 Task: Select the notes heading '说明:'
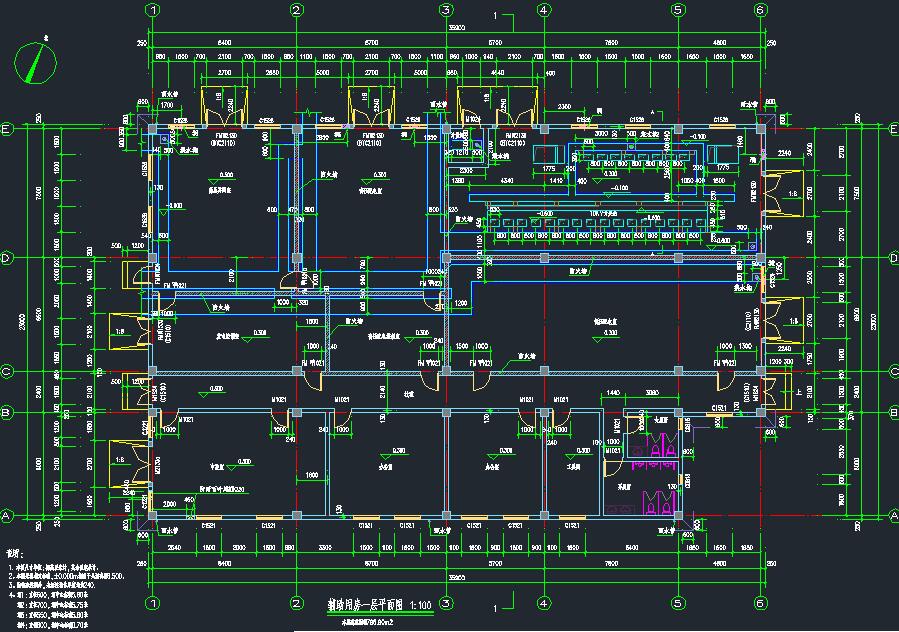(x=15, y=554)
